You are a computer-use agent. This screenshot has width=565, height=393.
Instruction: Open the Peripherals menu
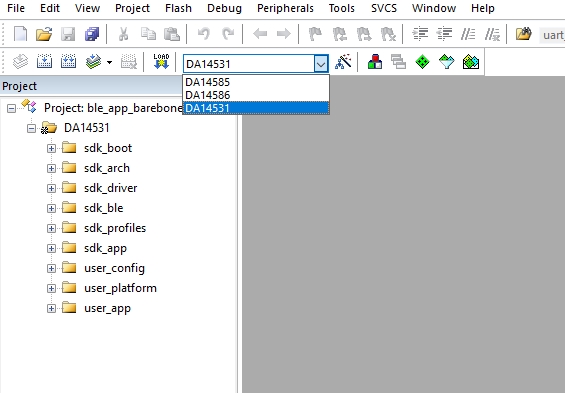pos(285,8)
